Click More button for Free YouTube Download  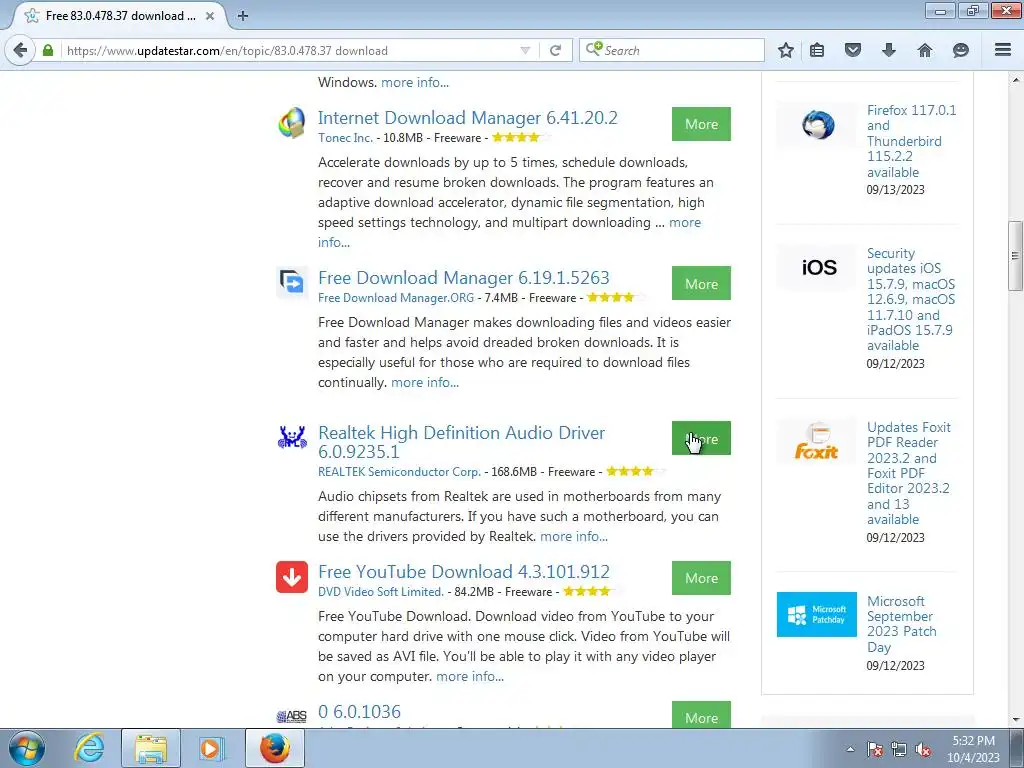[701, 578]
